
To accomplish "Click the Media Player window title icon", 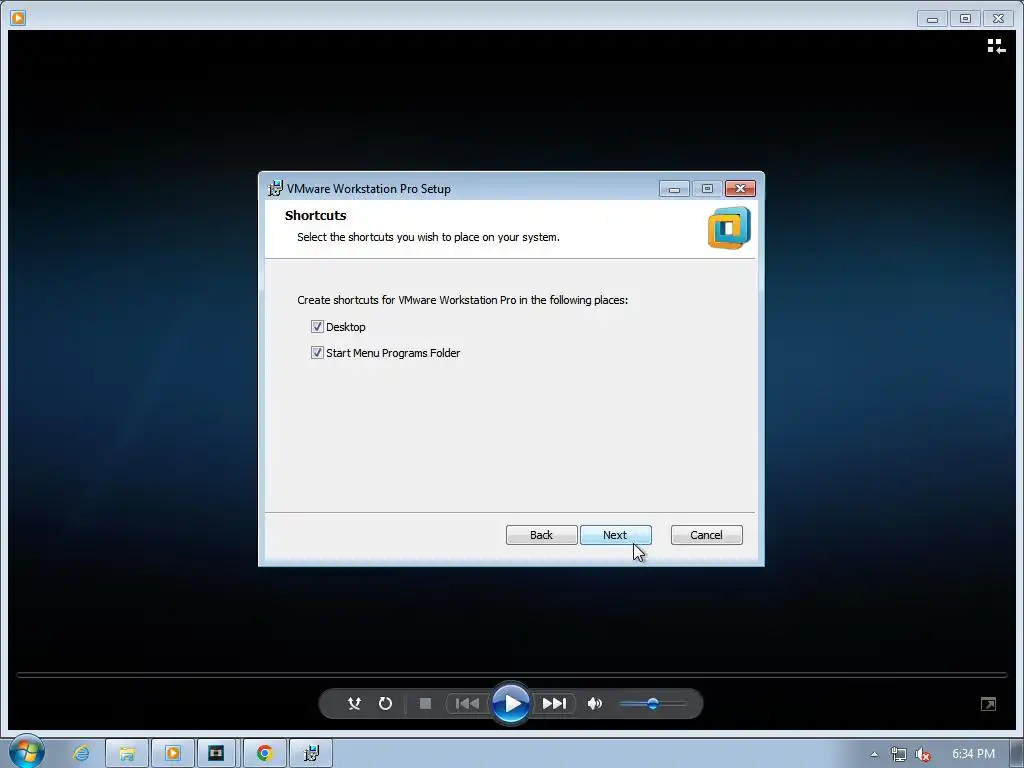I will click(x=18, y=18).
